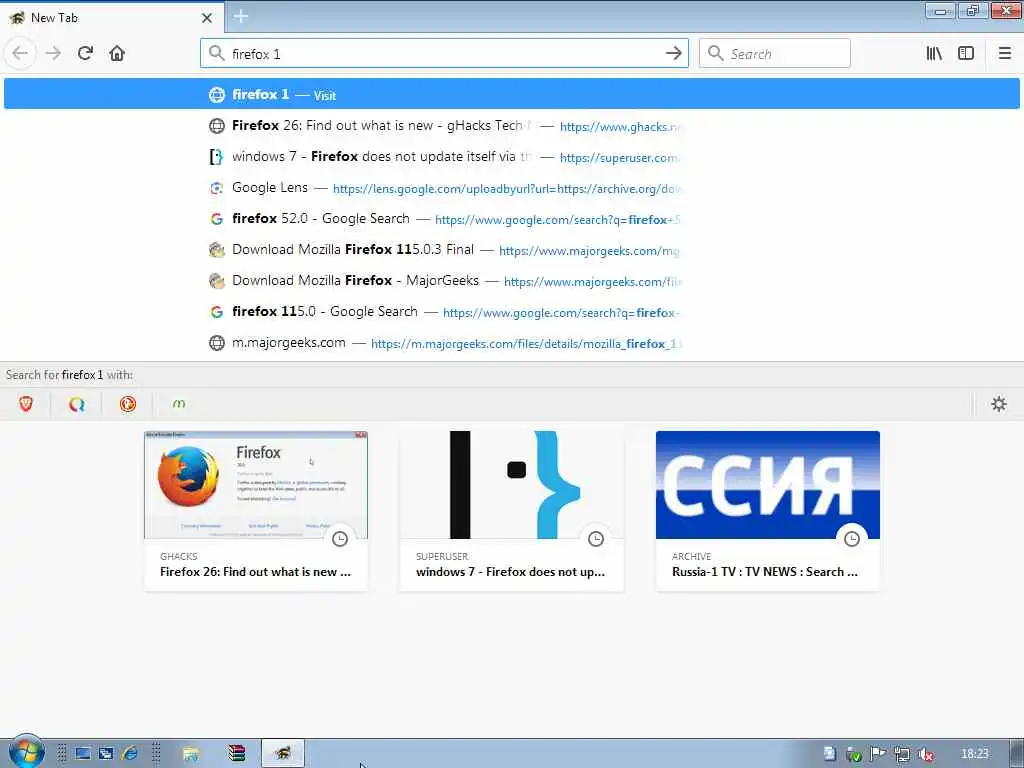This screenshot has height=768, width=1024.
Task: Open the Library menu icon
Action: click(934, 54)
